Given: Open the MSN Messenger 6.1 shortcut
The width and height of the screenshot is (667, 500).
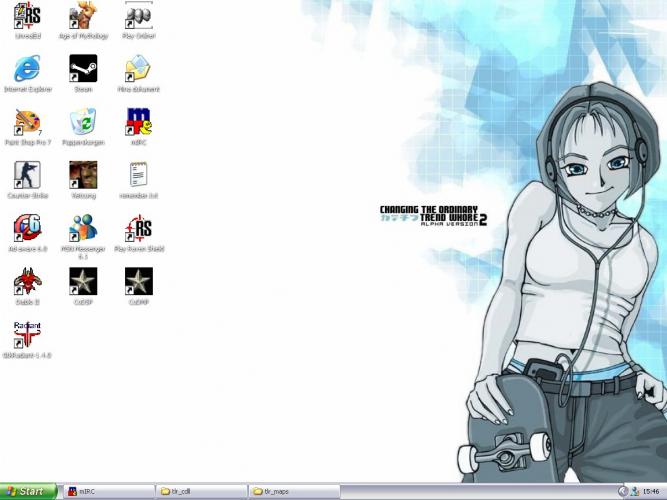Looking at the screenshot, I should point(83,229).
